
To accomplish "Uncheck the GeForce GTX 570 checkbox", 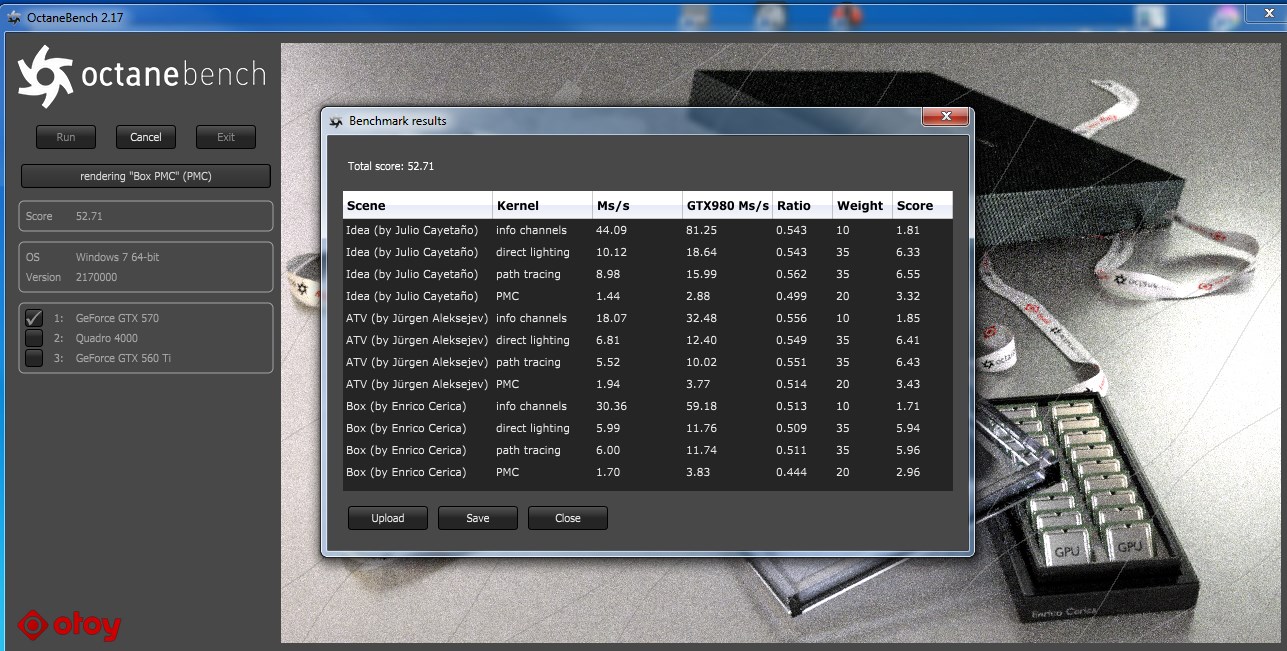I will [x=34, y=318].
